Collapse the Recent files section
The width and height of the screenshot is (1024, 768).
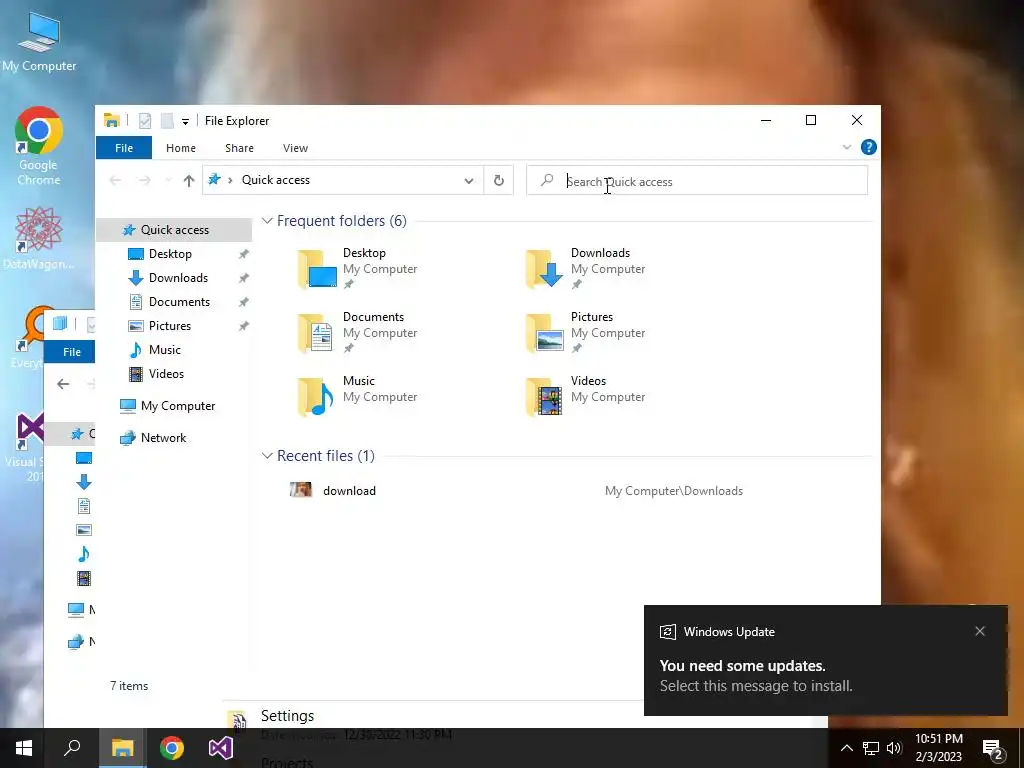[x=267, y=456]
